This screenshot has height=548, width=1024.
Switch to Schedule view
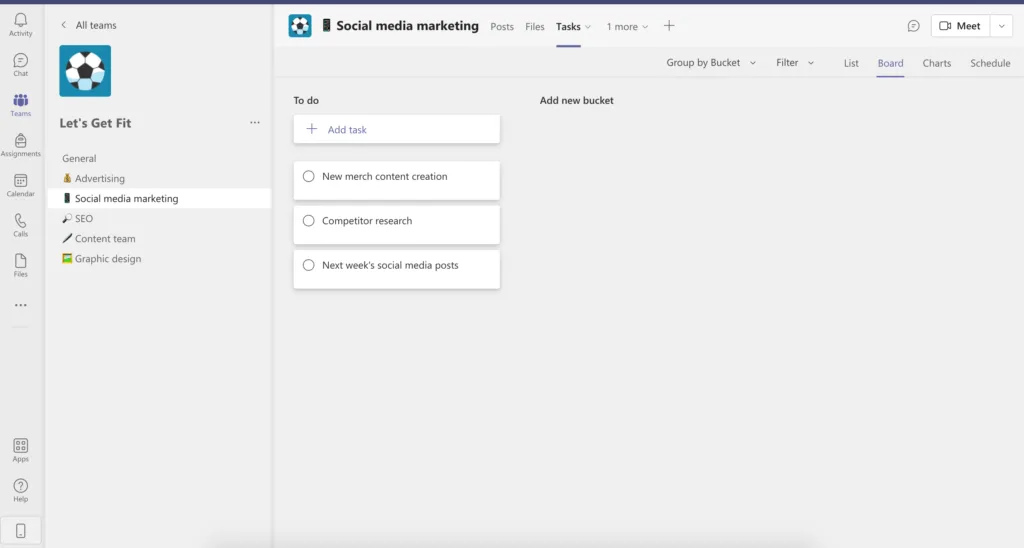[990, 63]
